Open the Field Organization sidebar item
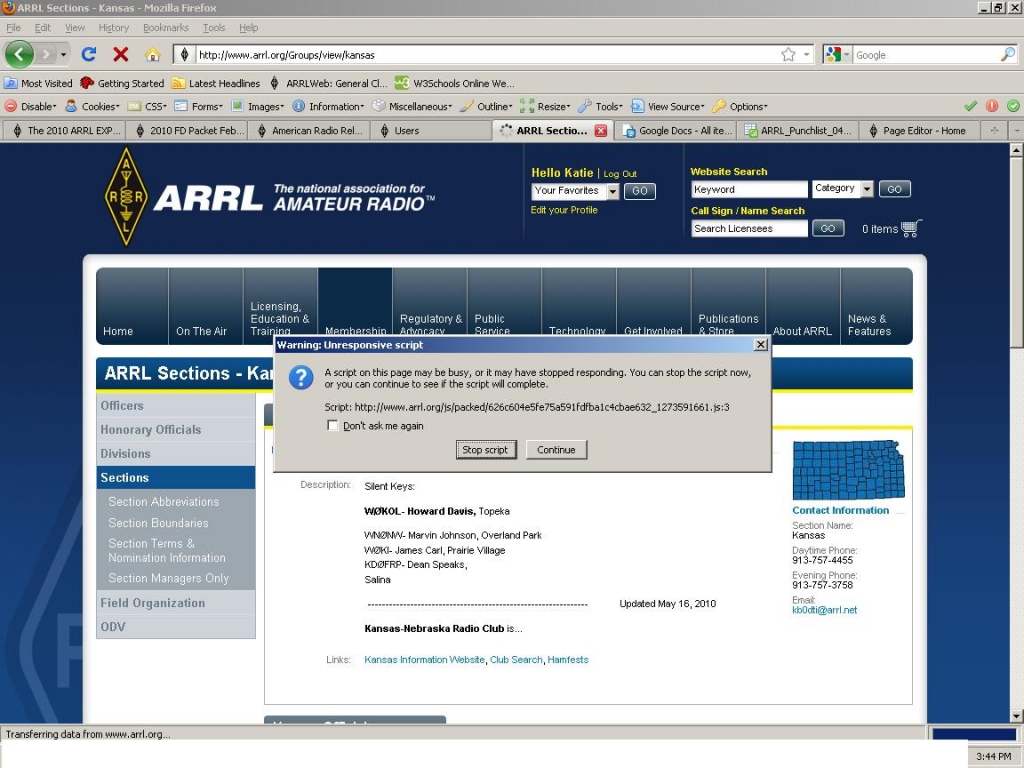The height and width of the screenshot is (768, 1024). pyautogui.click(x=176, y=603)
